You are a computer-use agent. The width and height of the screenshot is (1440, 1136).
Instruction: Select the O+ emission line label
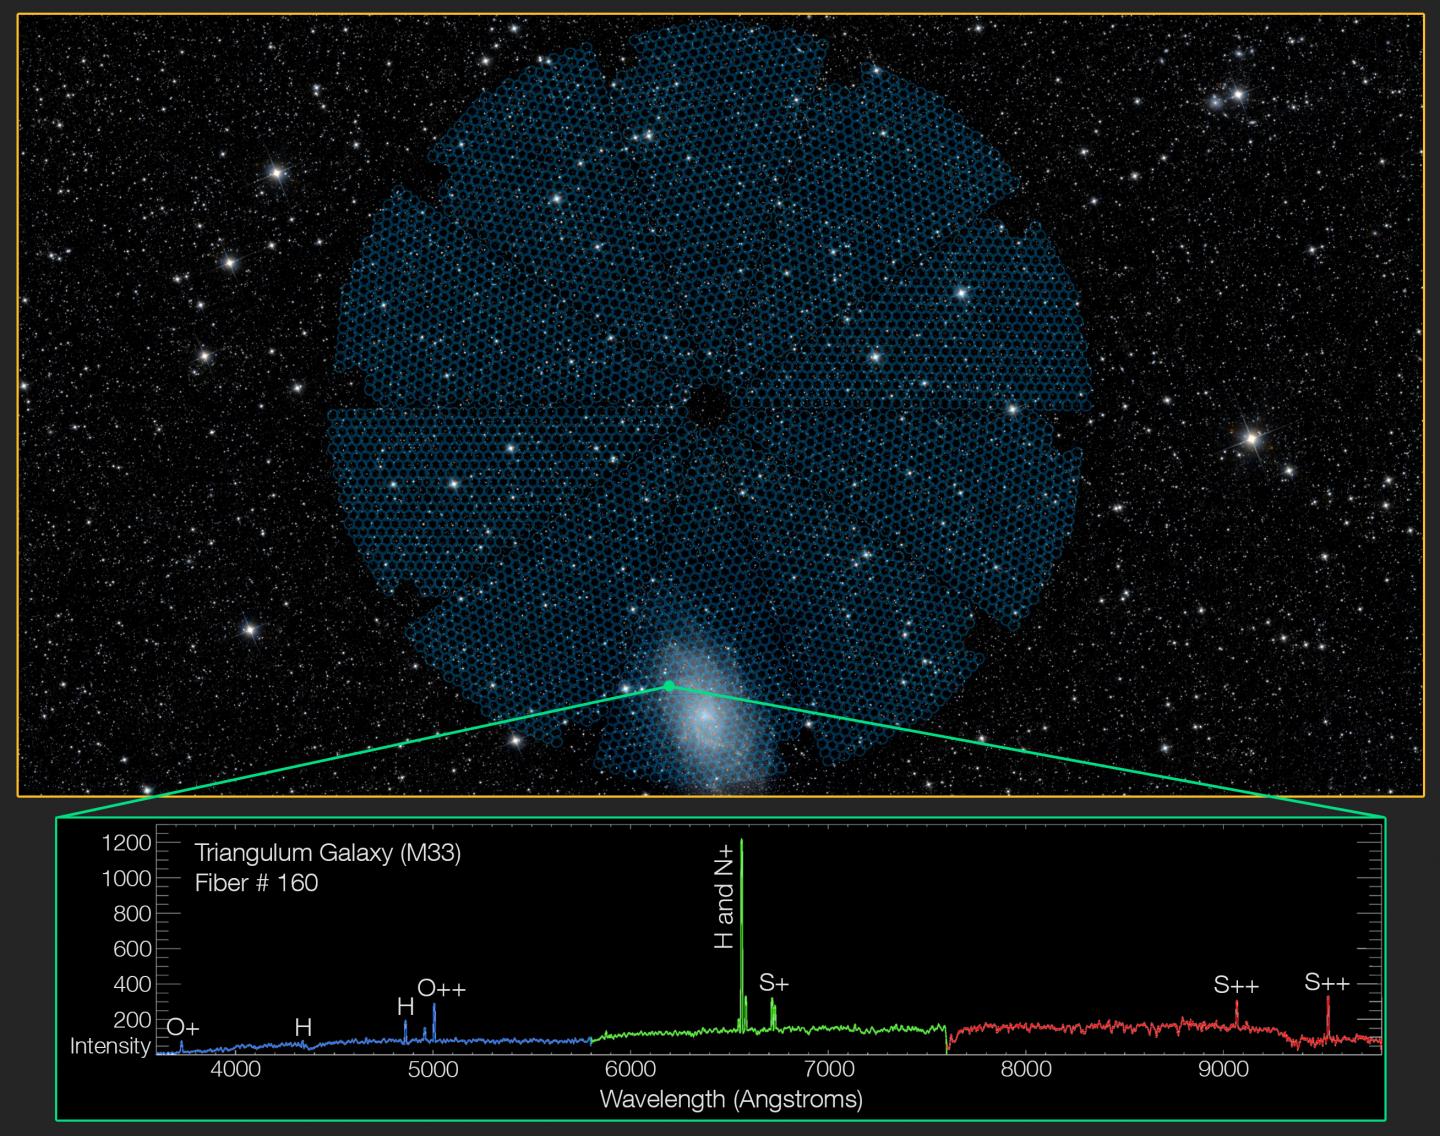[x=184, y=1026]
